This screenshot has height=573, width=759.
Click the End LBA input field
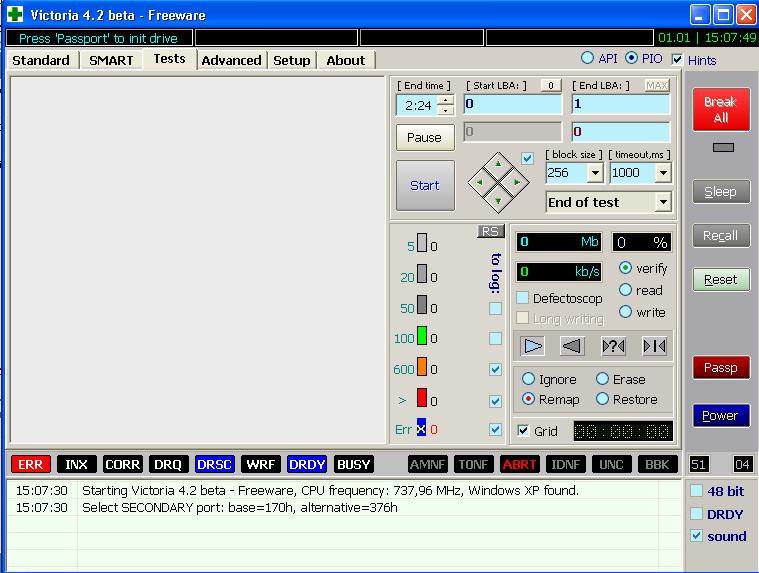[x=621, y=104]
